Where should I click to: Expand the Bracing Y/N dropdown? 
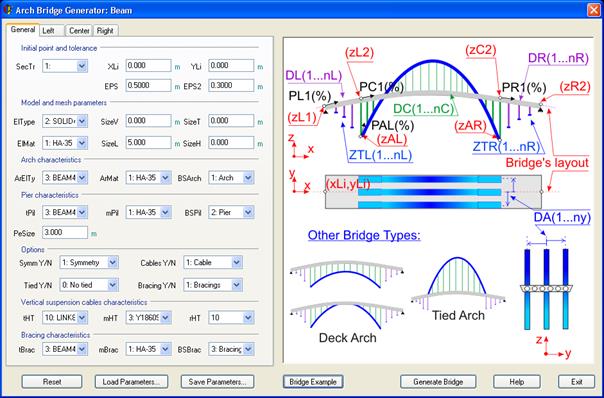coord(213,285)
